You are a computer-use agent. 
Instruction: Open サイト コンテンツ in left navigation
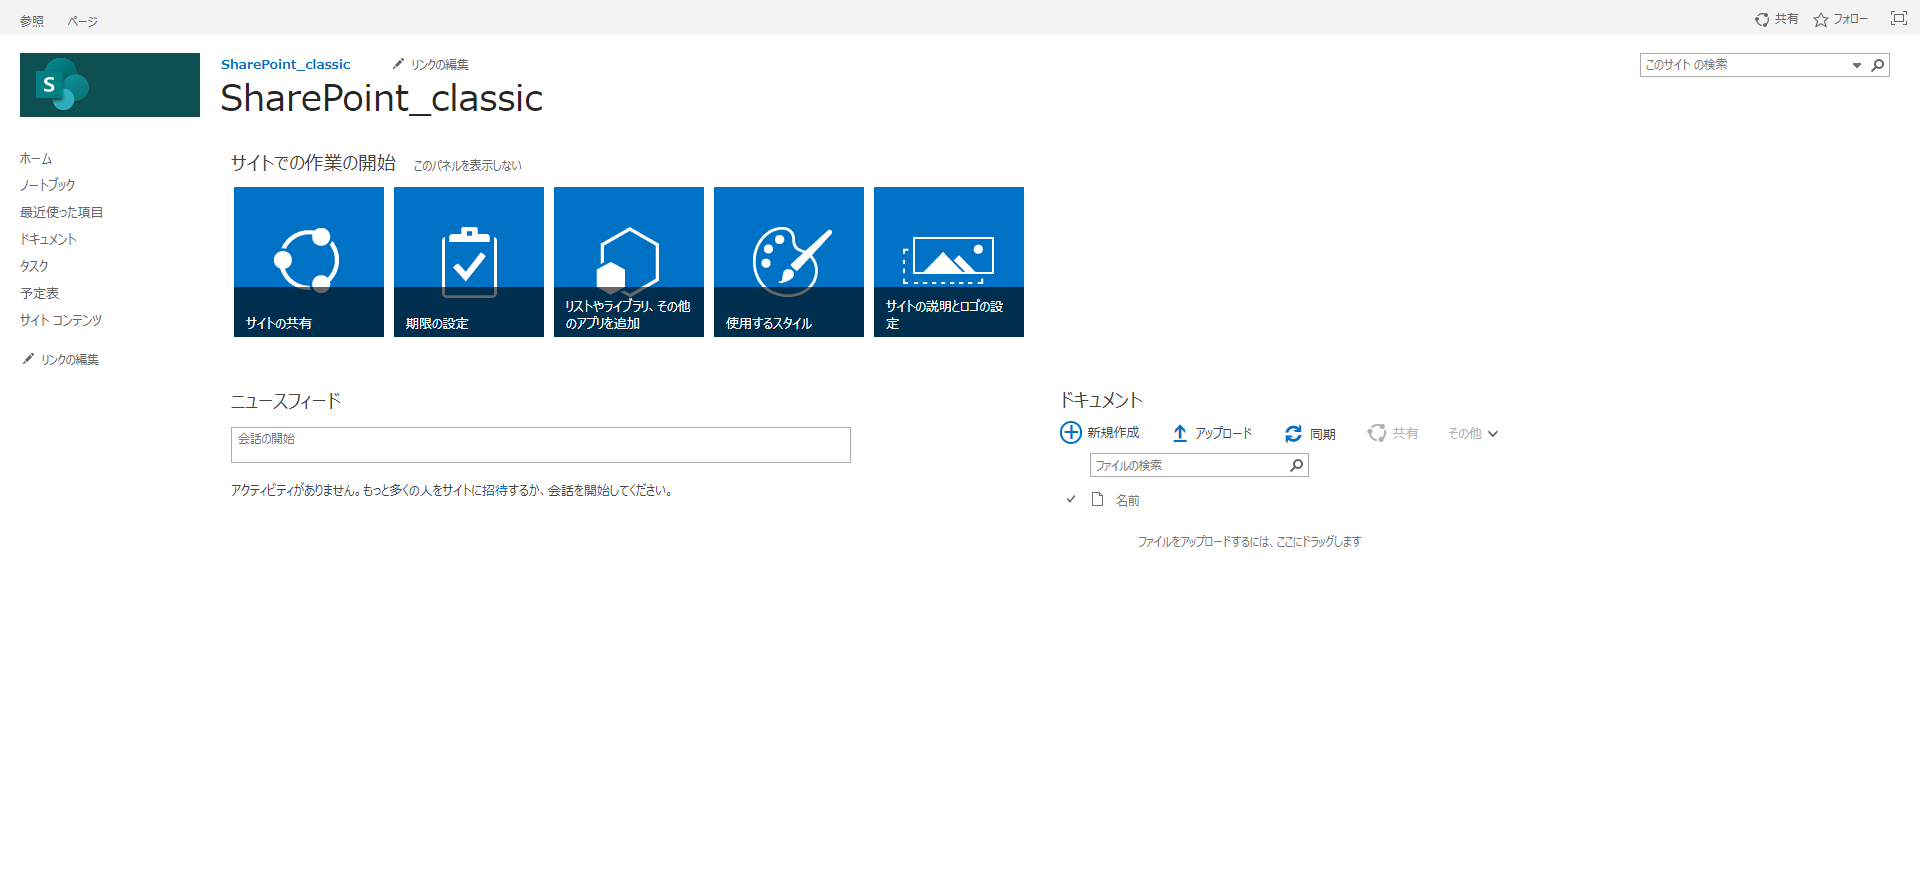[x=61, y=320]
